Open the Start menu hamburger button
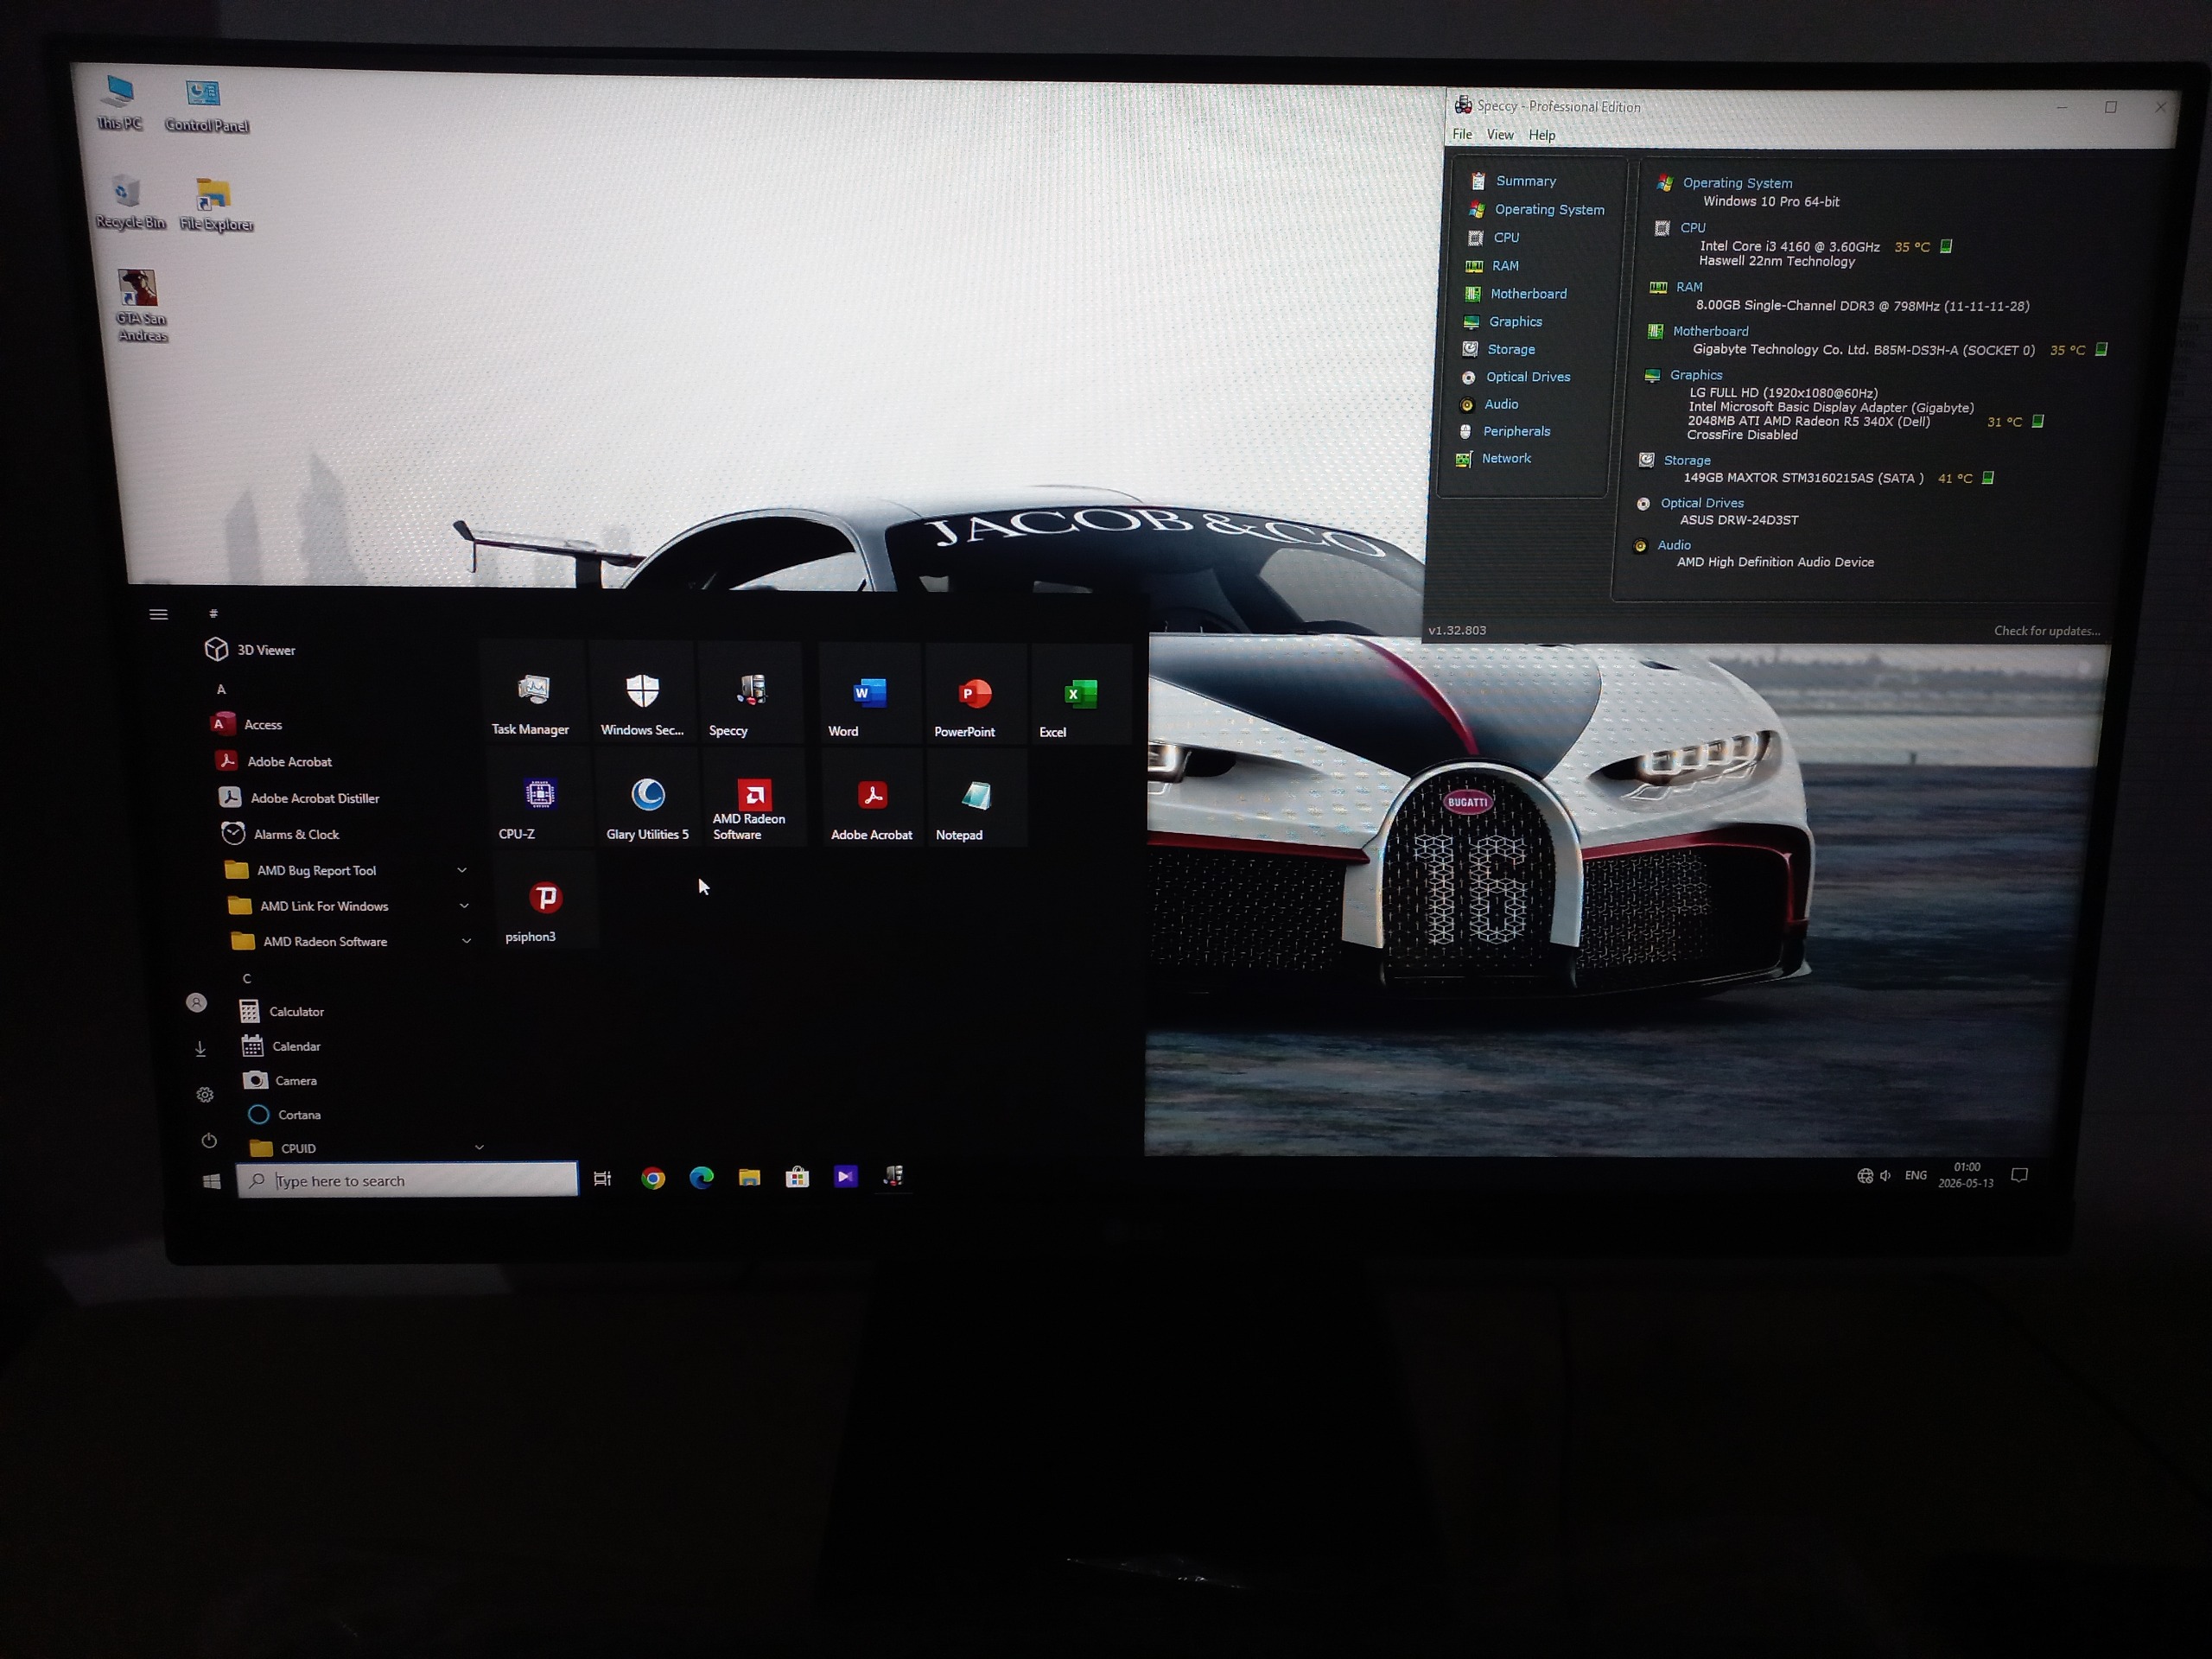Viewport: 2212px width, 1659px height. (158, 614)
